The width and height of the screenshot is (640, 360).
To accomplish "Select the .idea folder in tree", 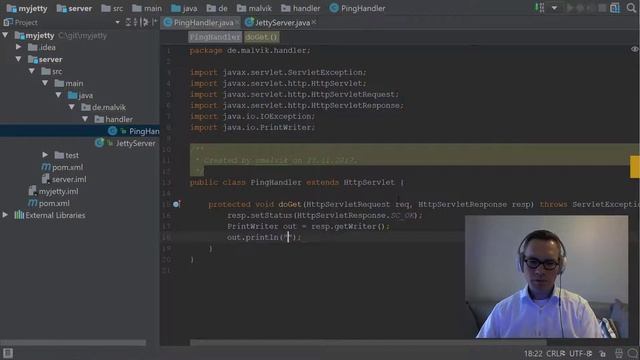I will tap(42, 47).
